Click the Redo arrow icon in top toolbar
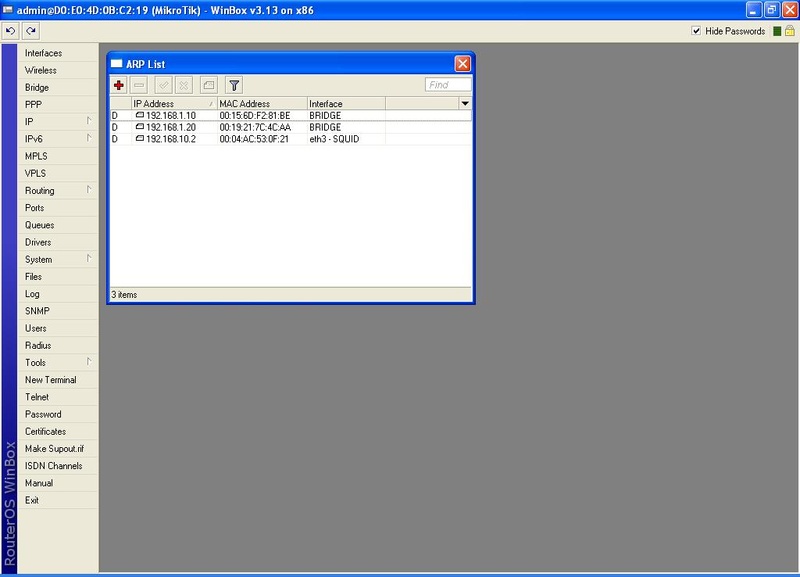The height and width of the screenshot is (577, 800). tap(31, 31)
